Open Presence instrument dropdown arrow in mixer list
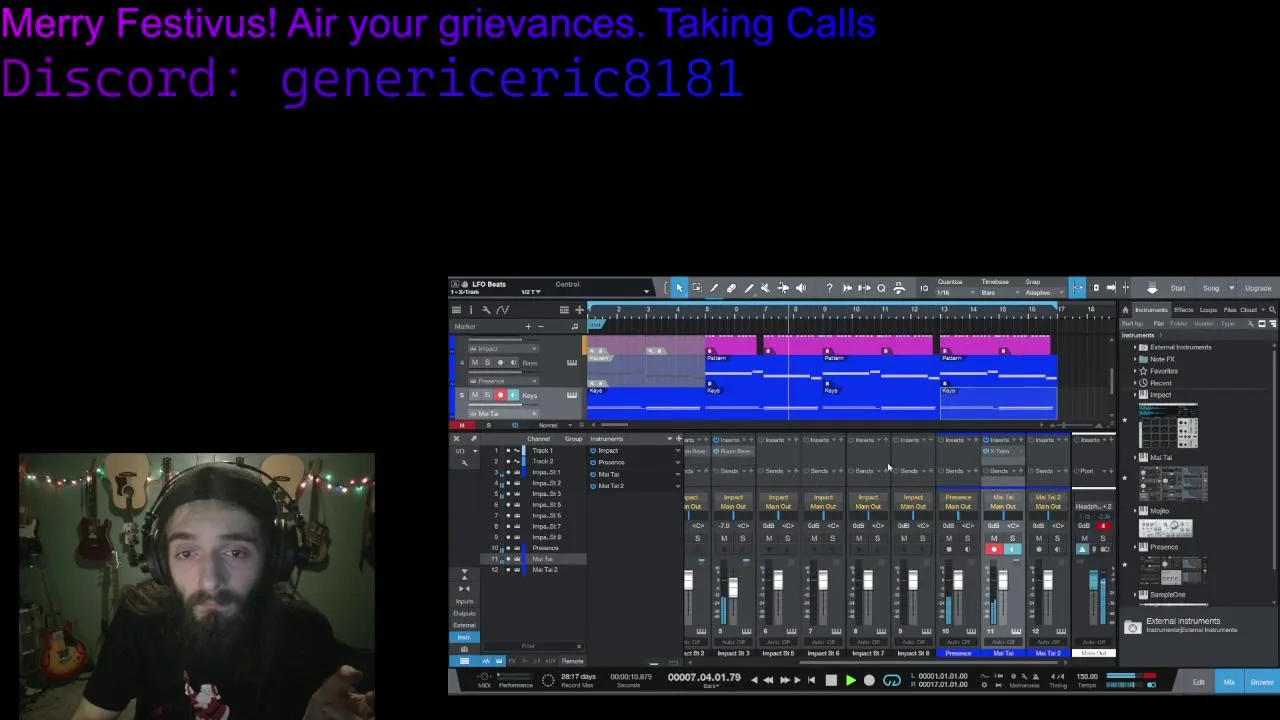Image resolution: width=1280 pixels, height=720 pixels. click(x=677, y=463)
